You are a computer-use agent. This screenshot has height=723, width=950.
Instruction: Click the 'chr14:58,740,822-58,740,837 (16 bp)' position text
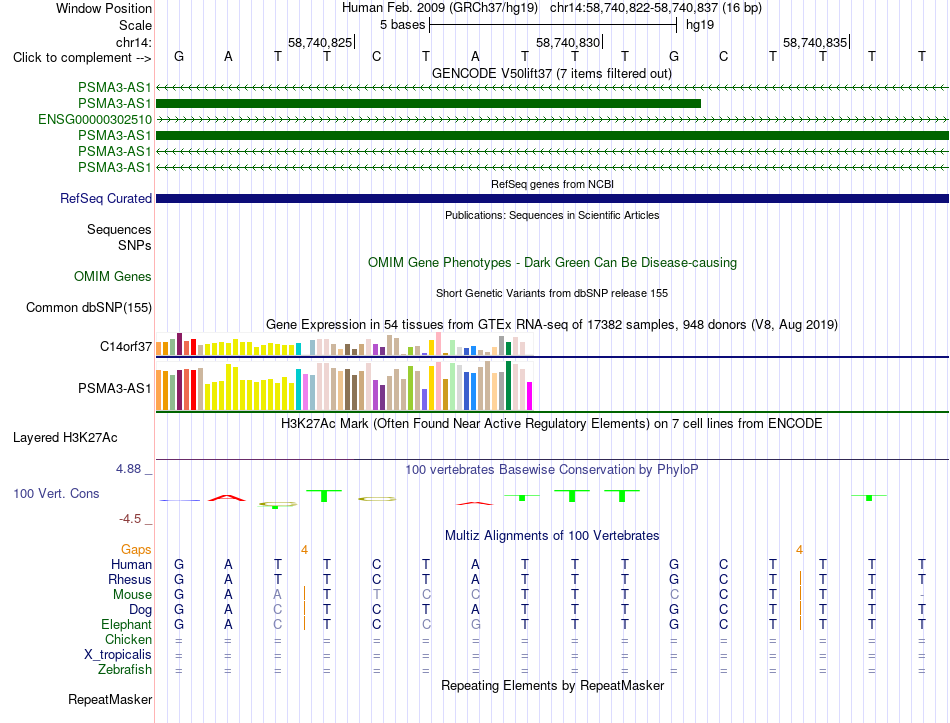[x=656, y=8]
